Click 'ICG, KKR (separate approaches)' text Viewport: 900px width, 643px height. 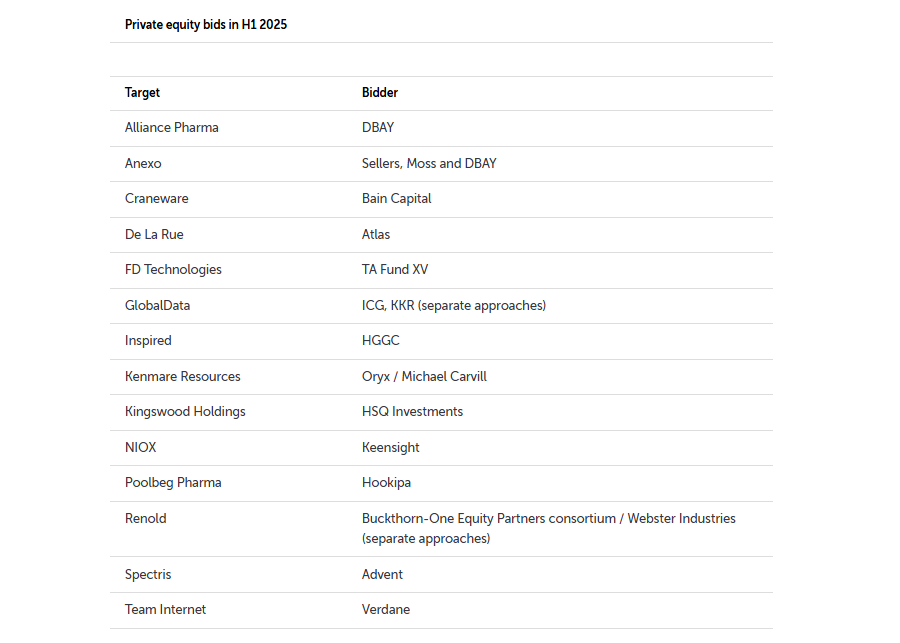(453, 305)
